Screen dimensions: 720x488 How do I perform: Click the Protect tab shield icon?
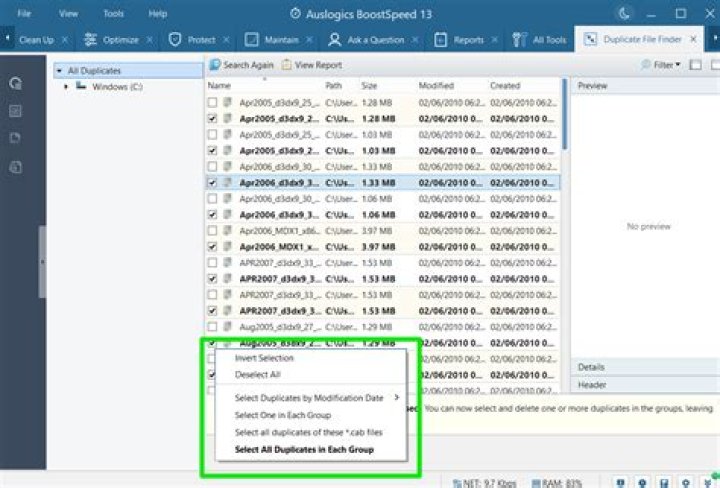coord(174,40)
